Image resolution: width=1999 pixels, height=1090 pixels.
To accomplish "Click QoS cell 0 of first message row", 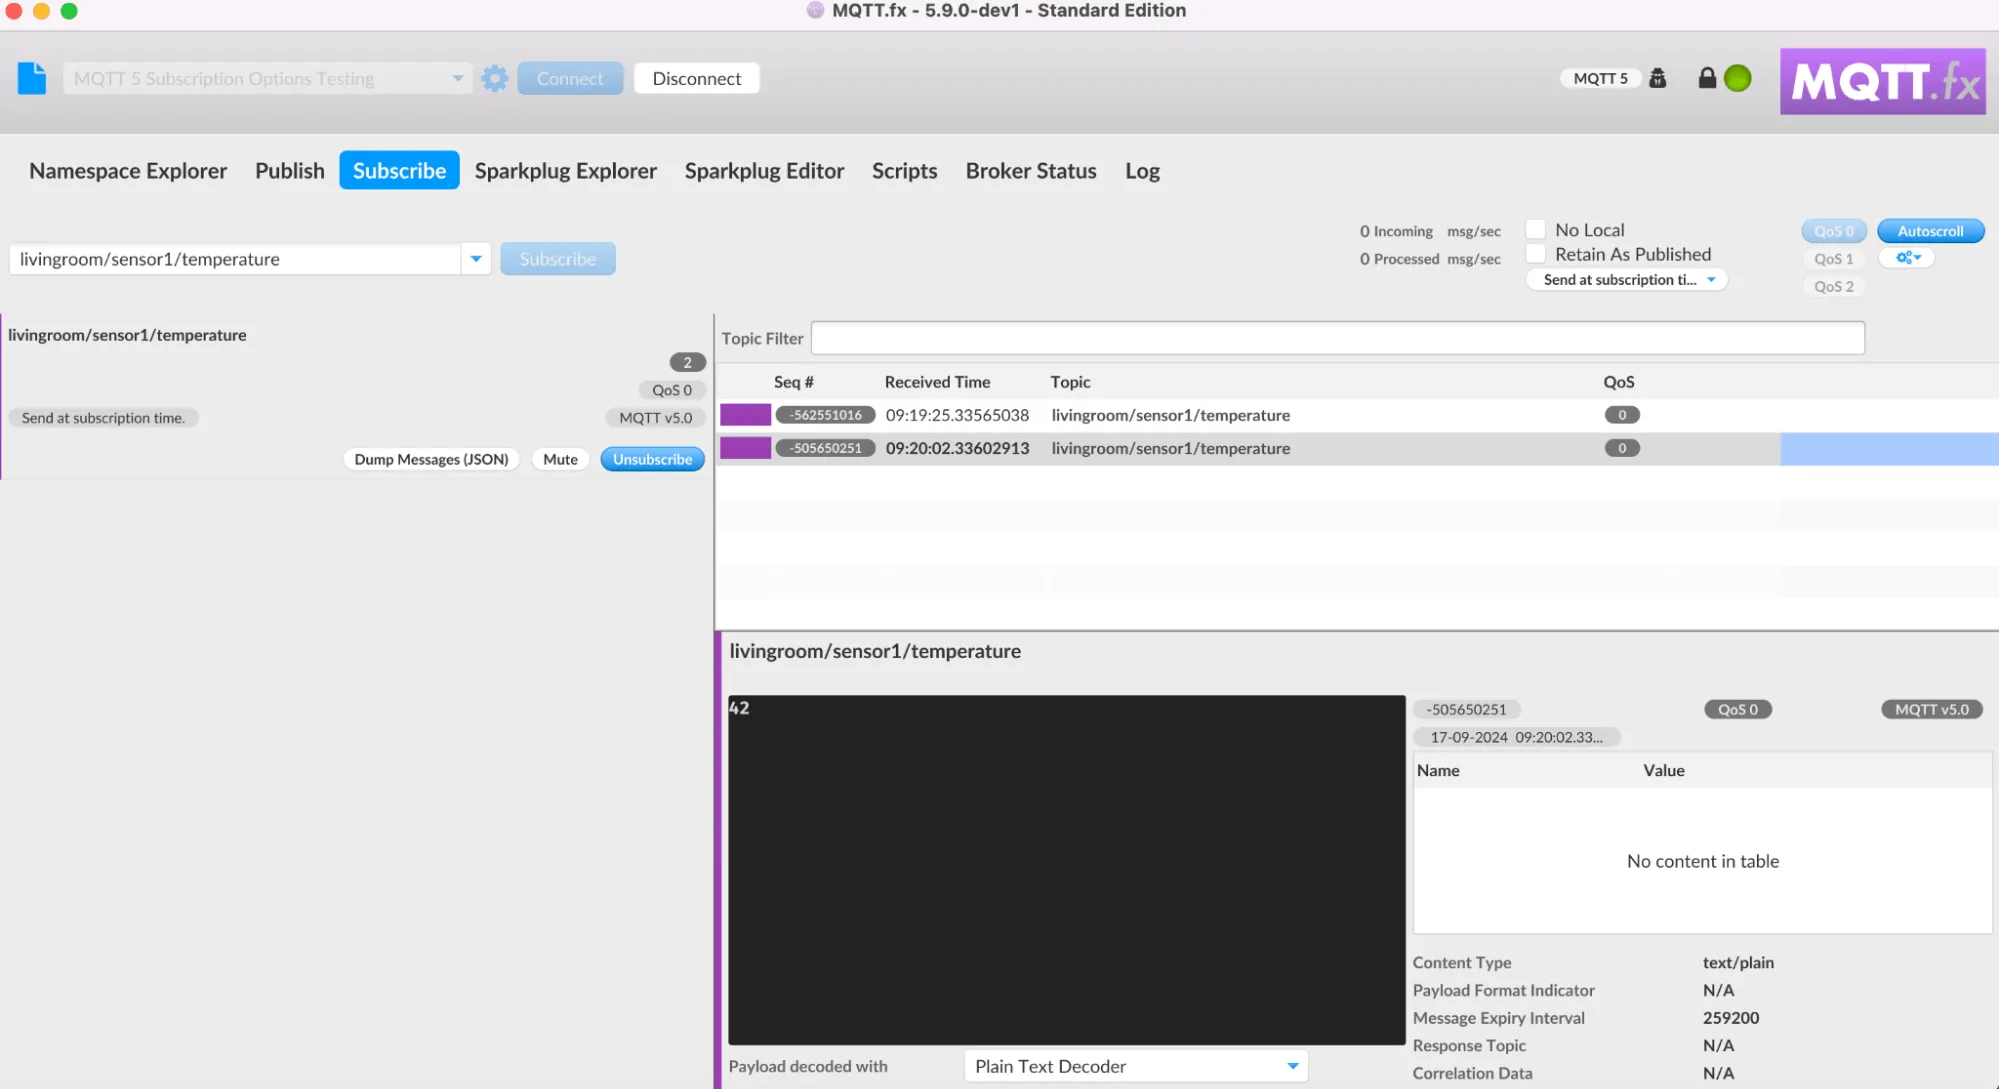I will point(1622,415).
